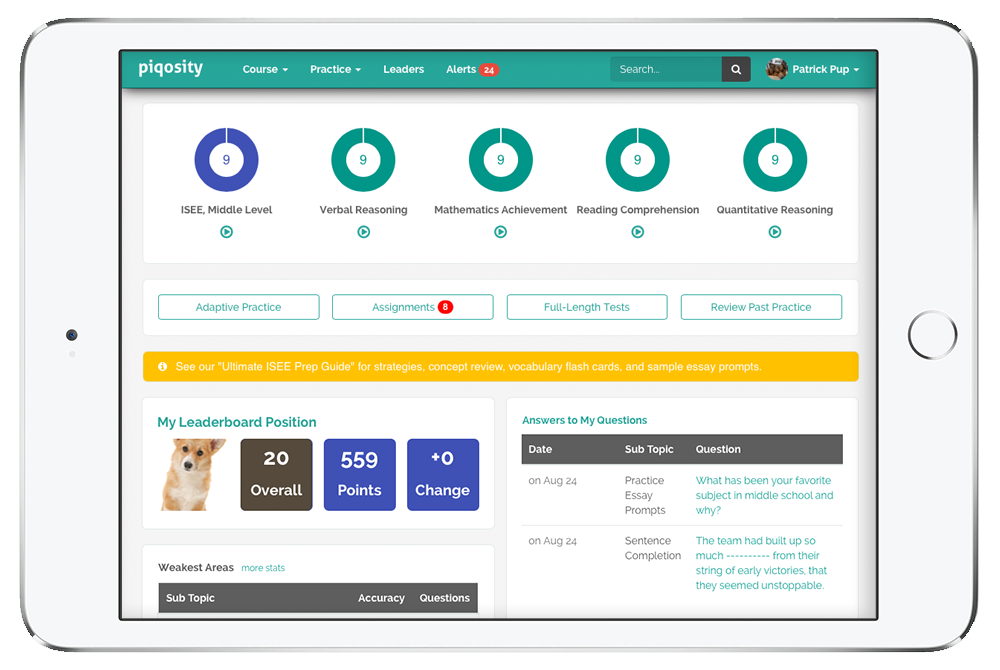The image size is (1000, 670).
Task: Click the search magnifier icon
Action: pyautogui.click(x=736, y=70)
